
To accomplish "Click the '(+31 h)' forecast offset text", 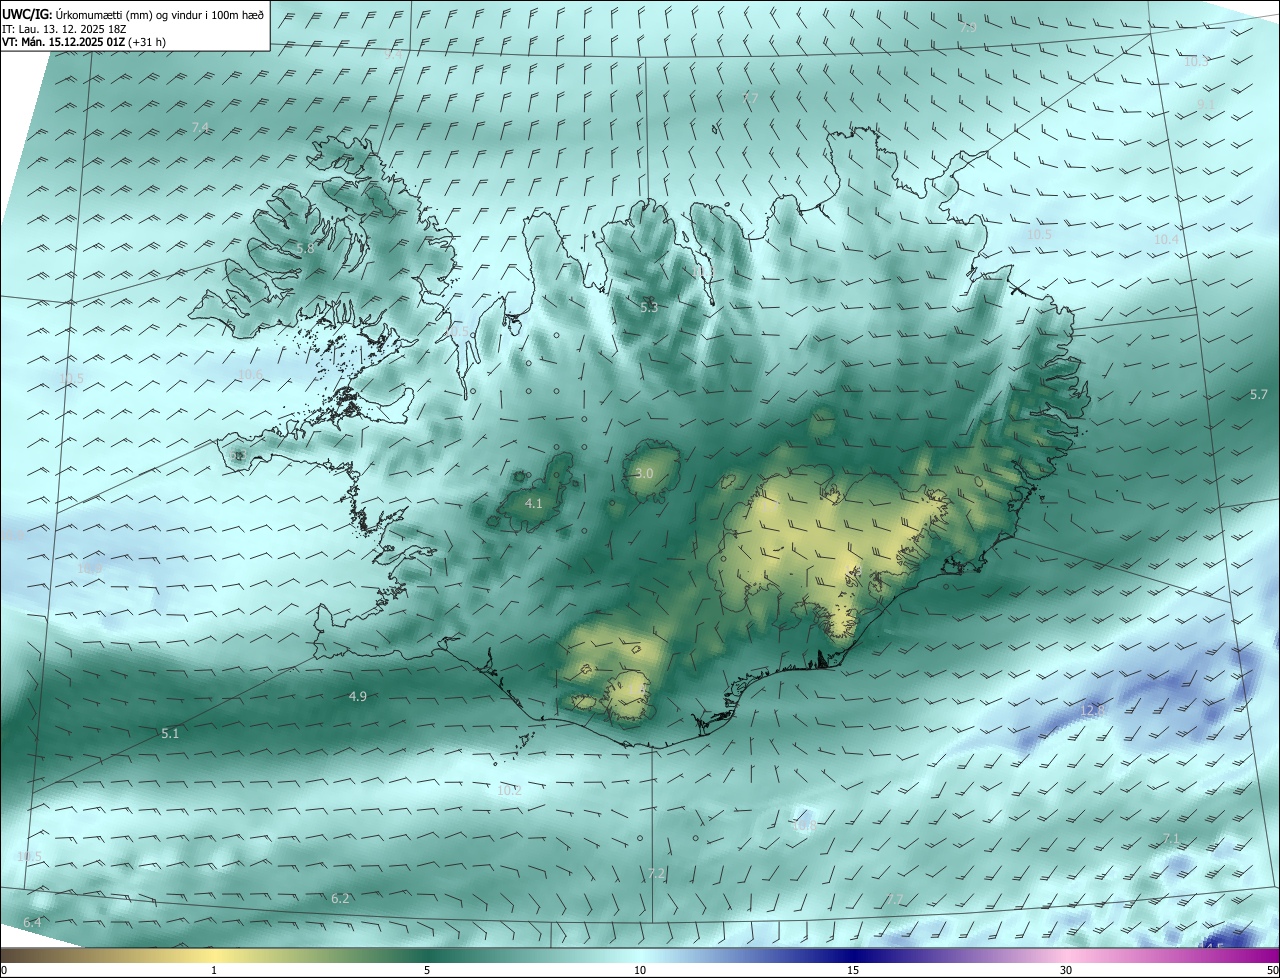I will click(145, 42).
